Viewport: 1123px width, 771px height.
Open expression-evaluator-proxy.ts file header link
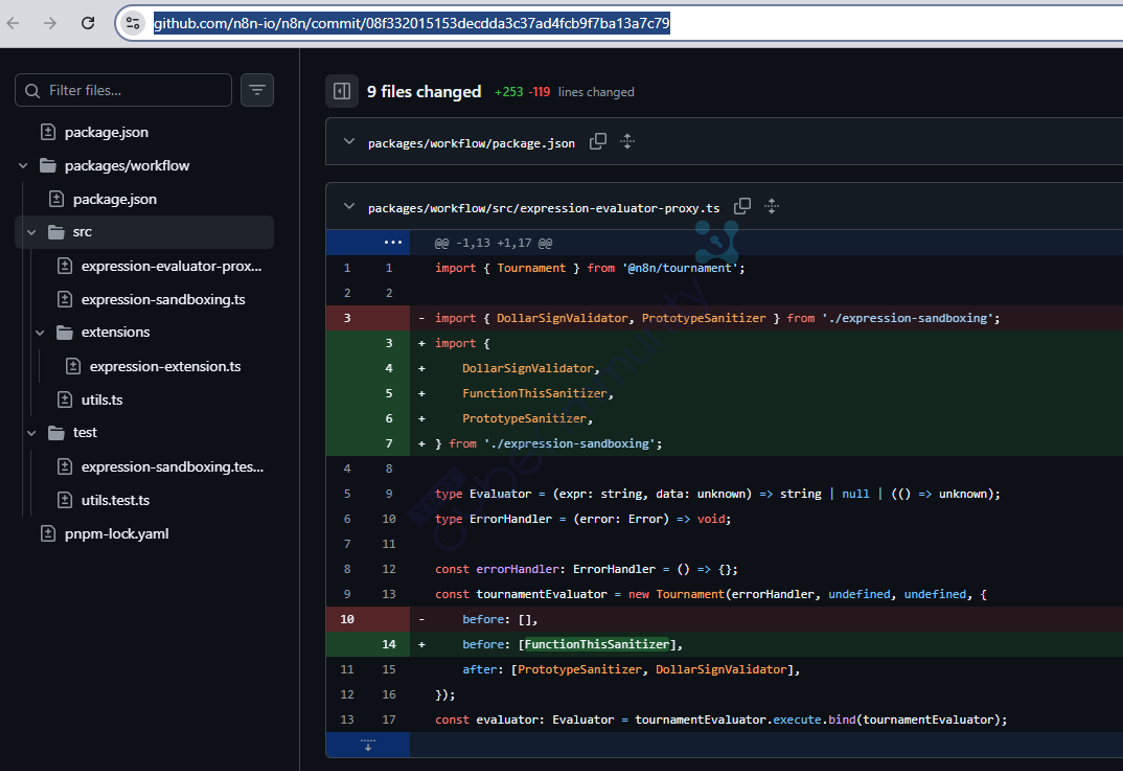click(x=544, y=208)
